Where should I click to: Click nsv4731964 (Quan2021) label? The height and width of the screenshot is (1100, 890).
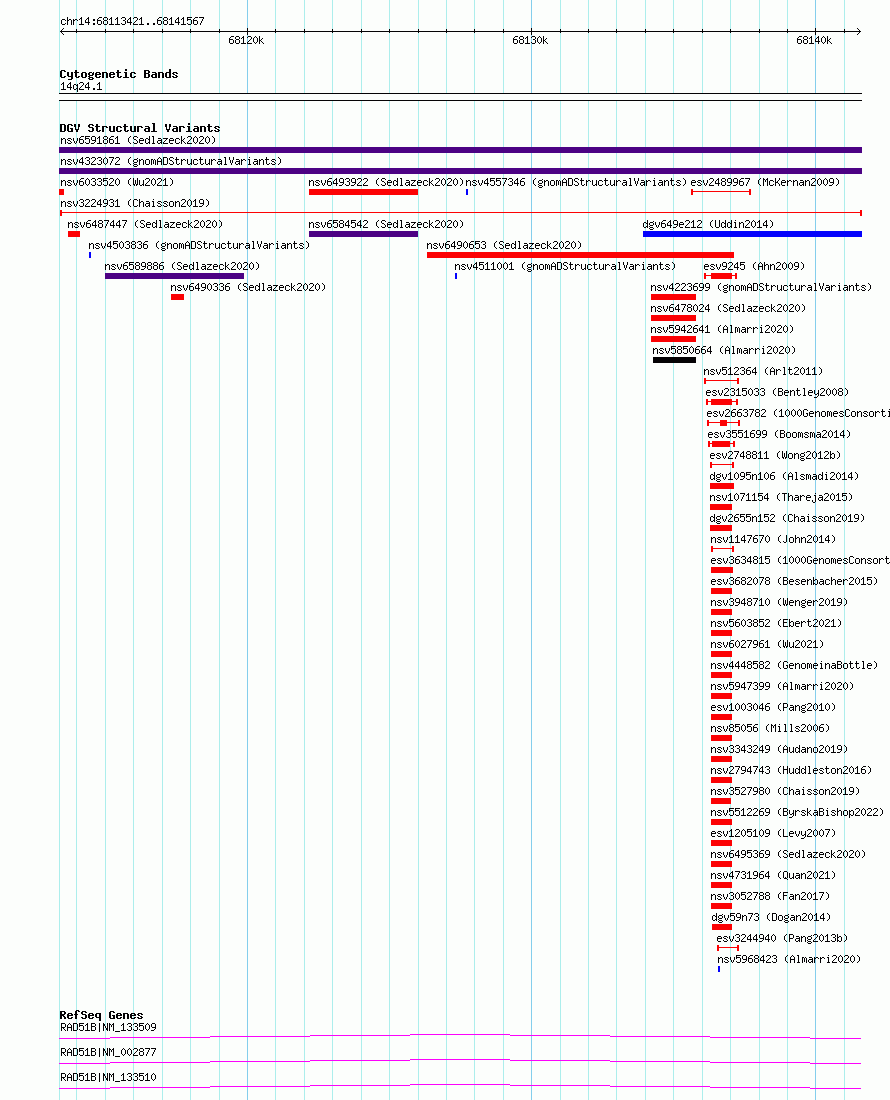[x=774, y=877]
